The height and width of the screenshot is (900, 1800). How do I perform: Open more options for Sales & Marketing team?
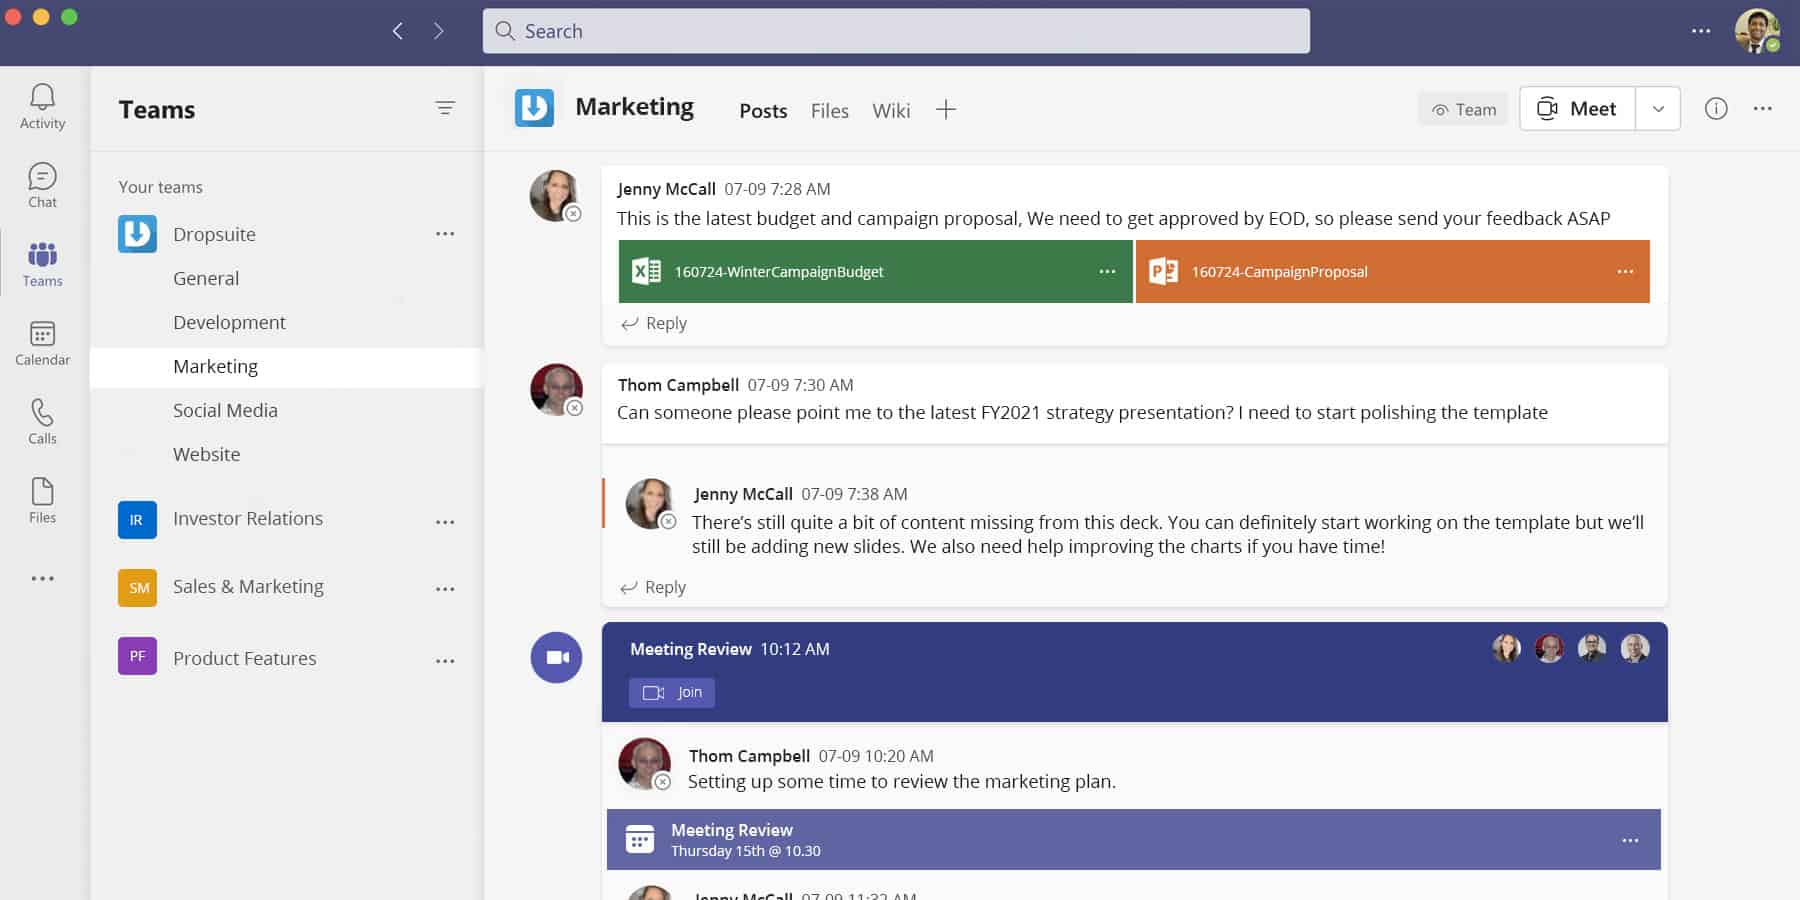(445, 590)
